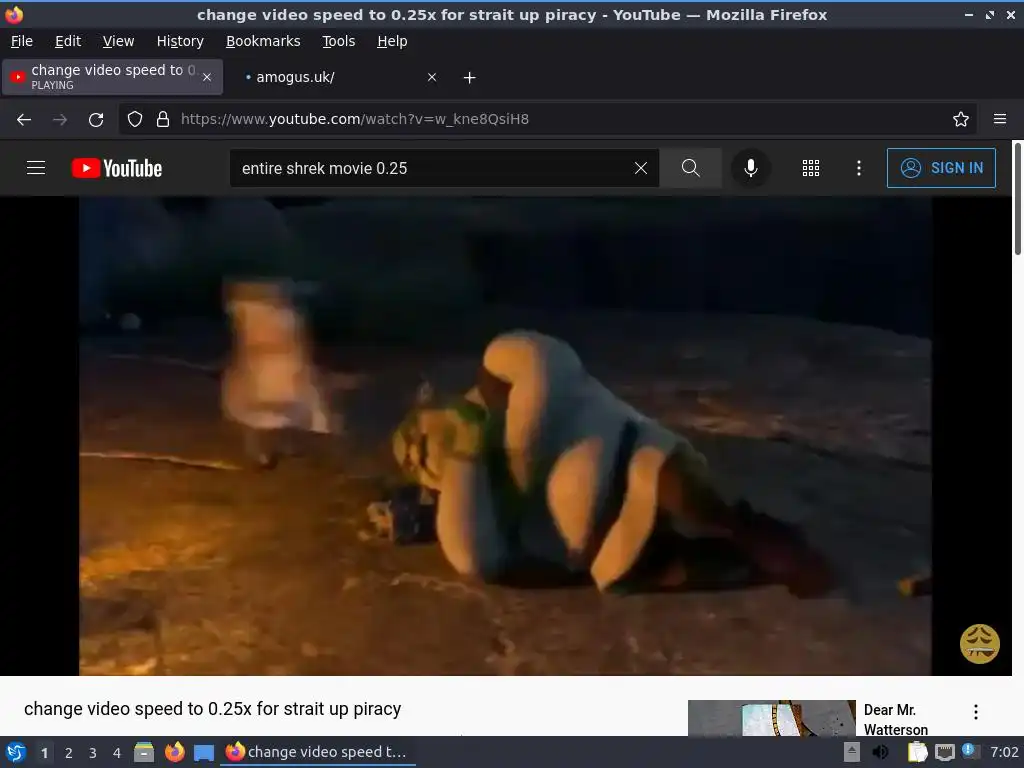This screenshot has height=768, width=1024.
Task: Click the video player to pause
Action: 505,436
